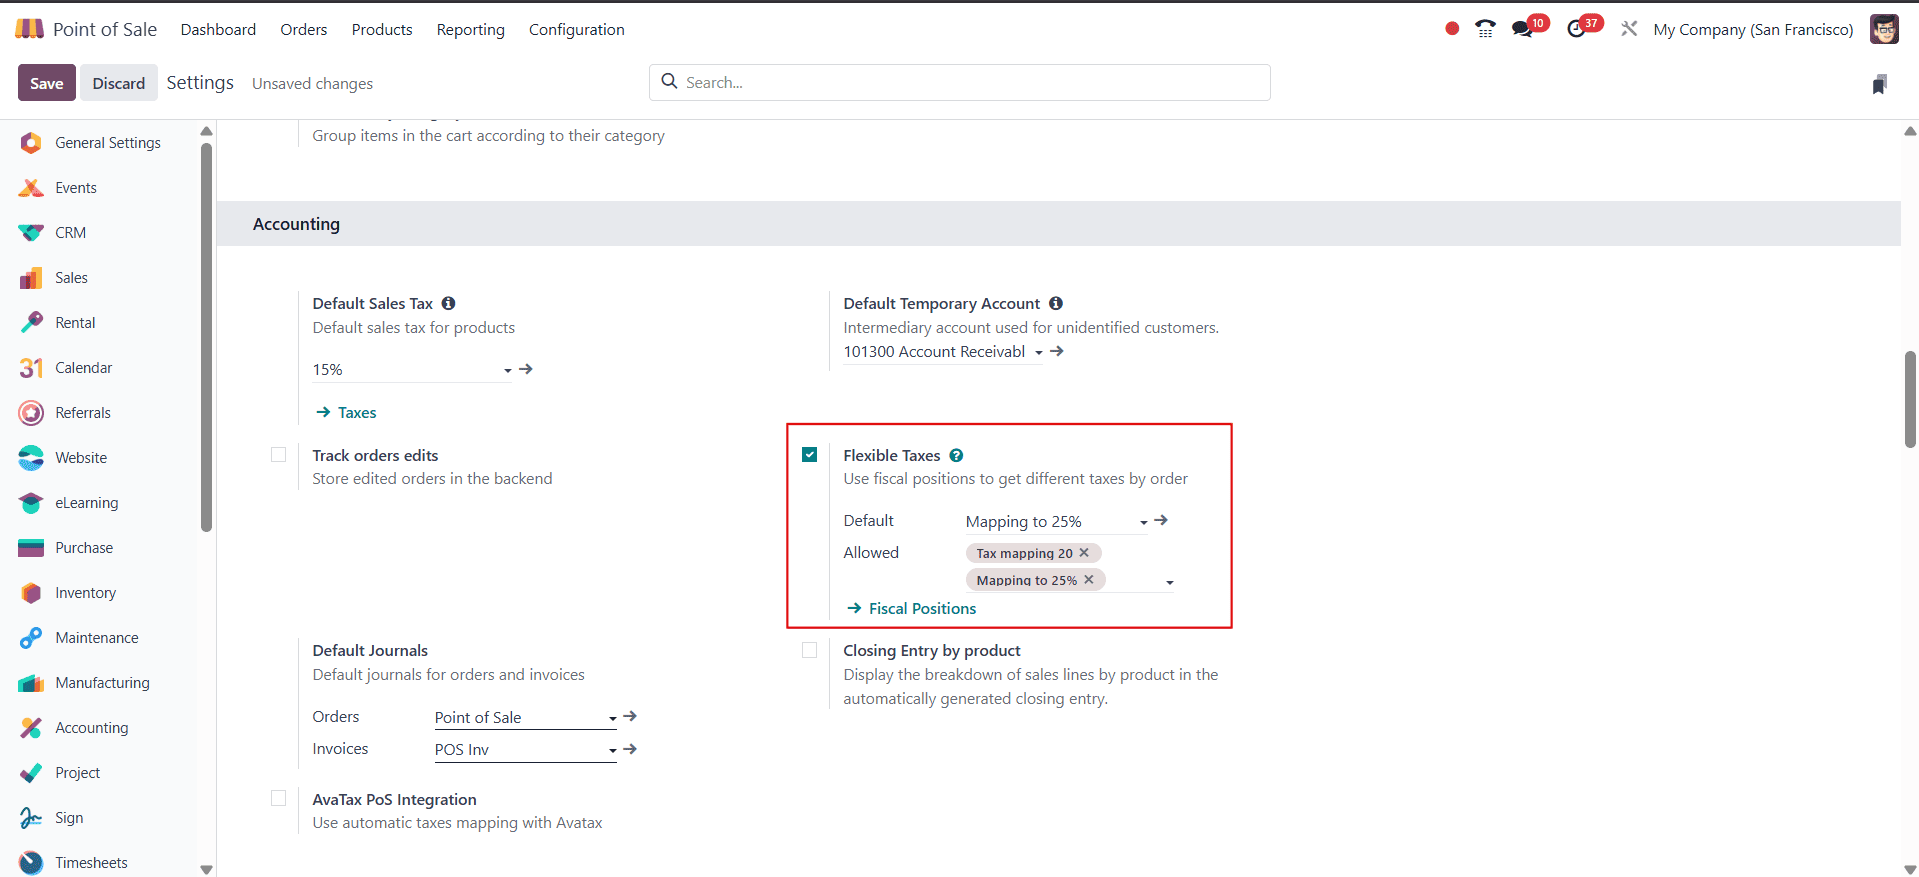Enable Closing Entry by product checkbox
1919x877 pixels.
point(810,650)
